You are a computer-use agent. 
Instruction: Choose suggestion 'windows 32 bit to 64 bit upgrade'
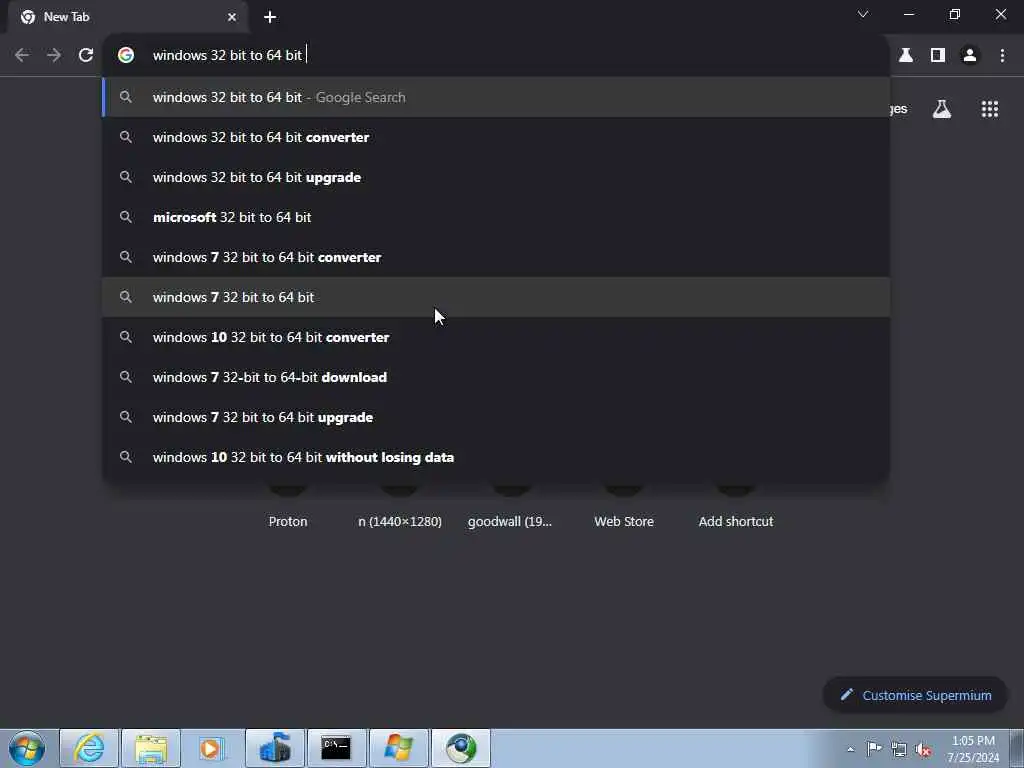496,178
